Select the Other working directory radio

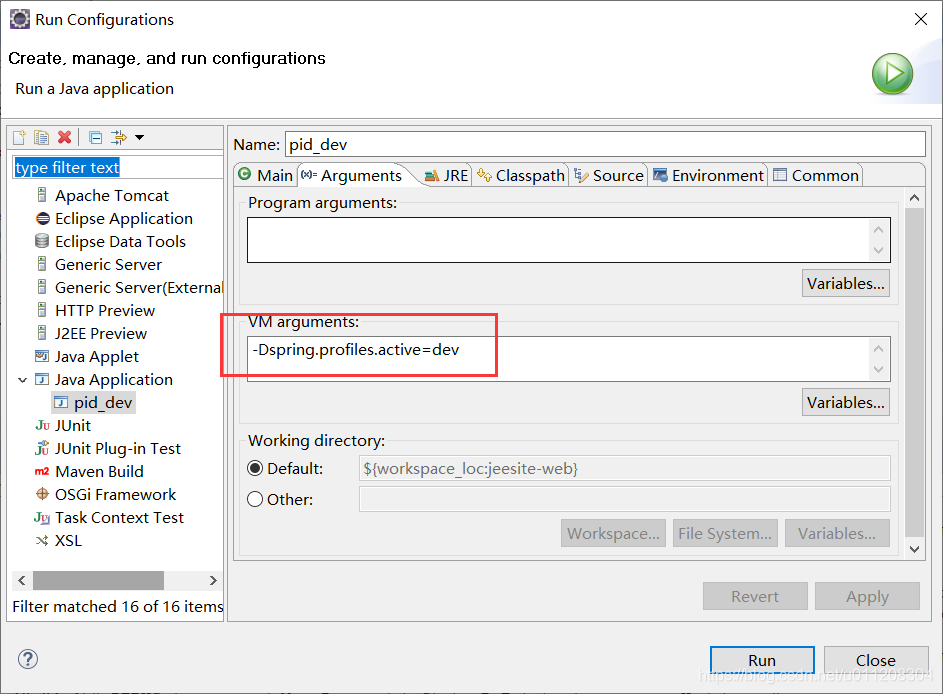tap(255, 499)
